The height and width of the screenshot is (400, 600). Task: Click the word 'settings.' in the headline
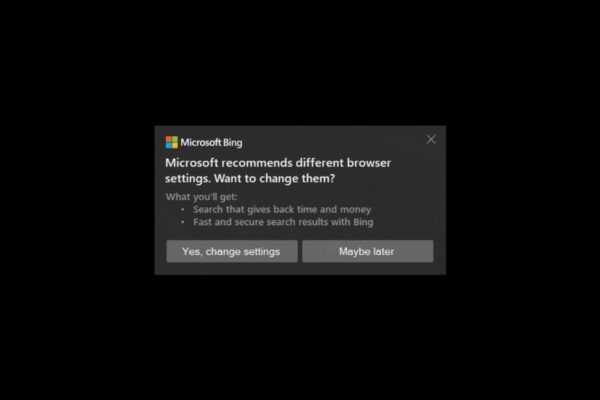click(x=188, y=179)
